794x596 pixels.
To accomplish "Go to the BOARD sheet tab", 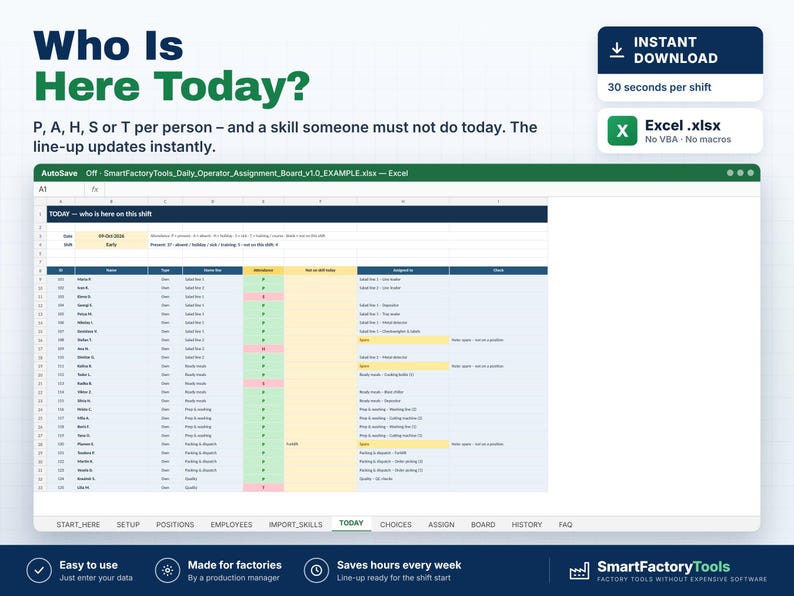I will coord(483,525).
